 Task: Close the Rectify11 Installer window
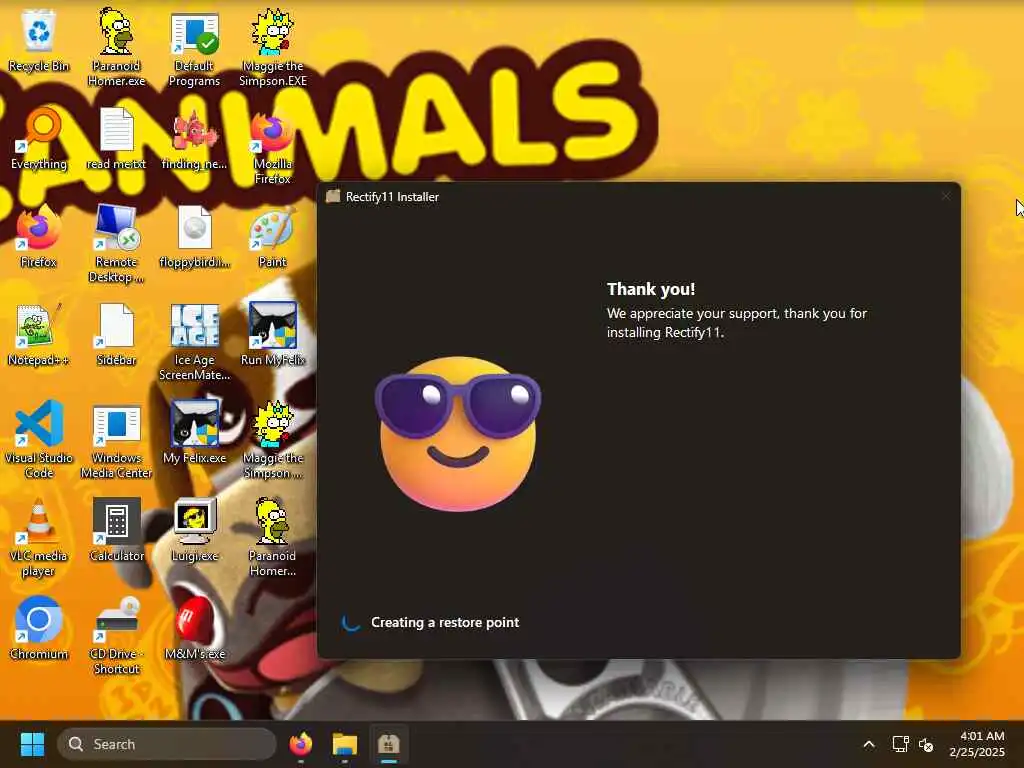[946, 196]
